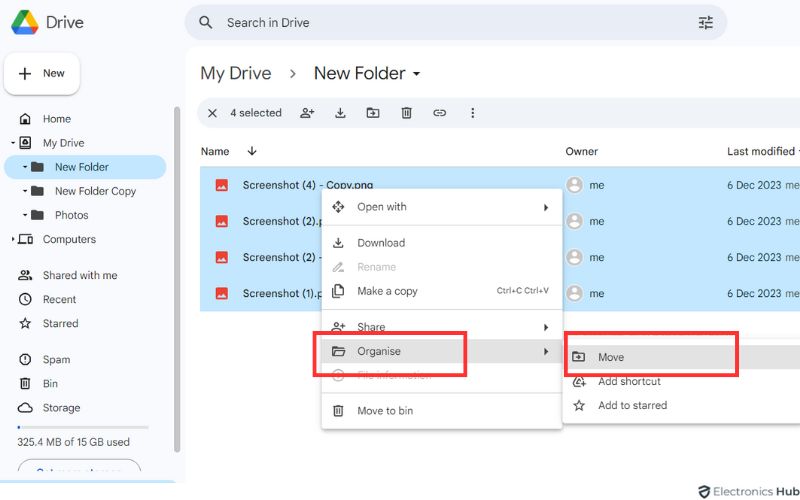Click in Search in Drive field
800x500 pixels.
click(456, 22)
